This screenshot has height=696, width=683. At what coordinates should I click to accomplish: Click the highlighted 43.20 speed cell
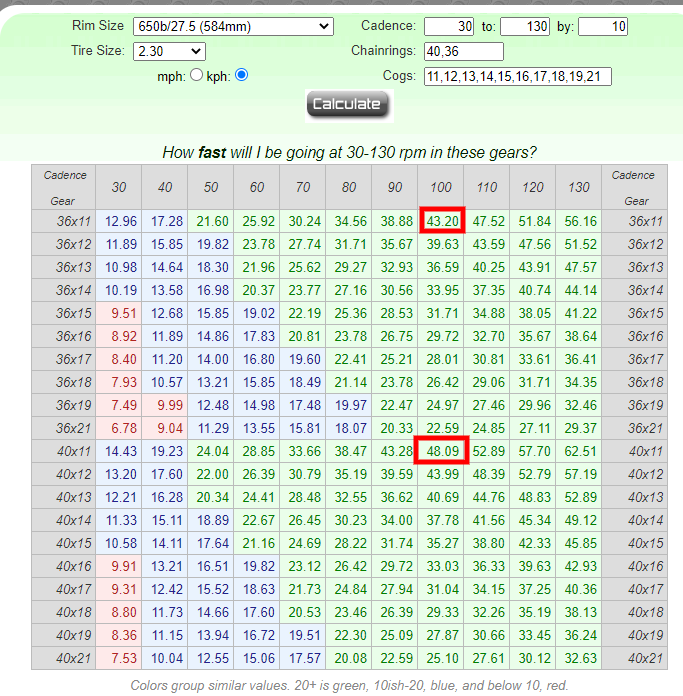[x=443, y=221]
